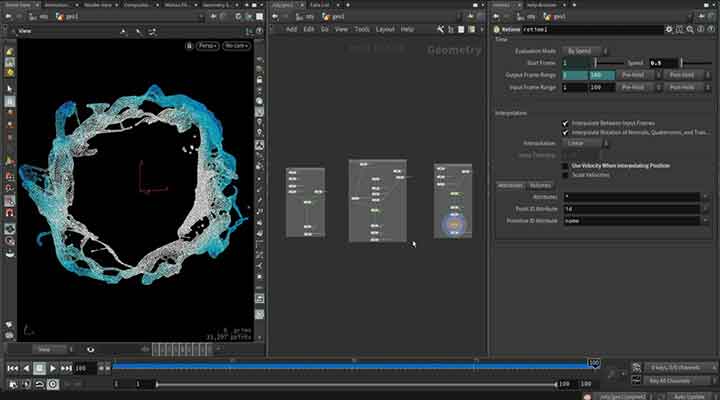Click the Attributes field containing asterisk
720x400 pixels.
[x=631, y=197]
